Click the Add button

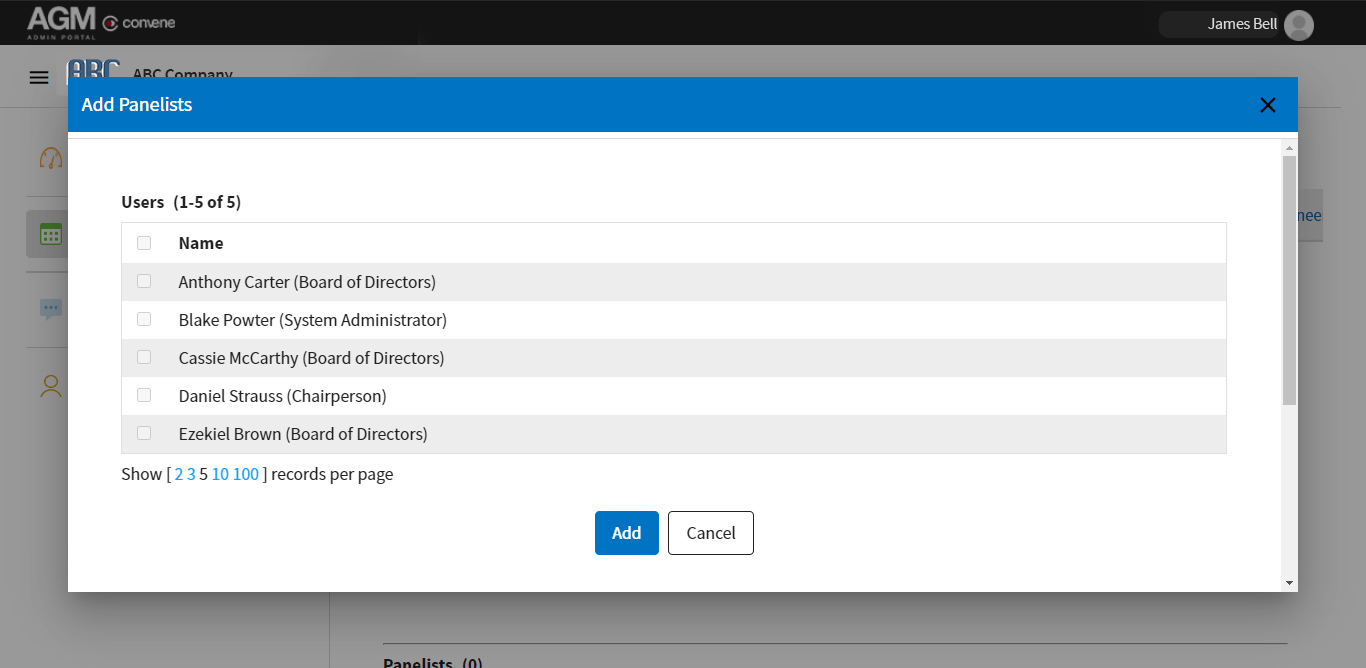626,532
